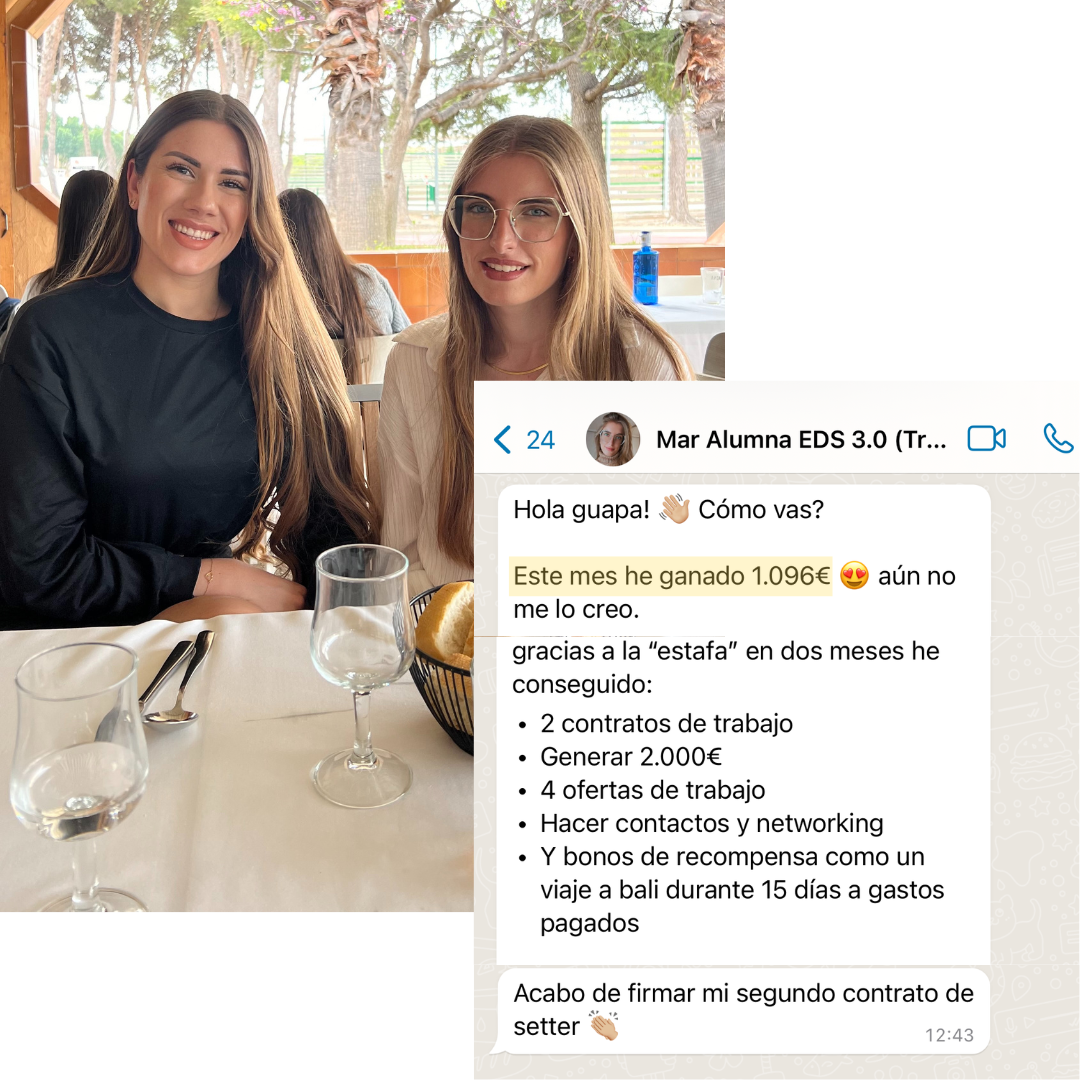This screenshot has height=1080, width=1080.
Task: Tap the waving hand emoji
Action: click(674, 510)
